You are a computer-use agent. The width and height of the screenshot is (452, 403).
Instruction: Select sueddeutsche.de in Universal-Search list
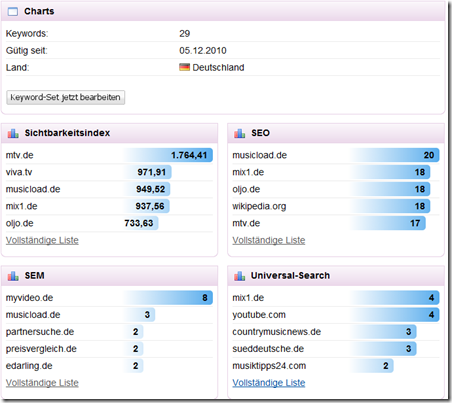click(x=268, y=349)
